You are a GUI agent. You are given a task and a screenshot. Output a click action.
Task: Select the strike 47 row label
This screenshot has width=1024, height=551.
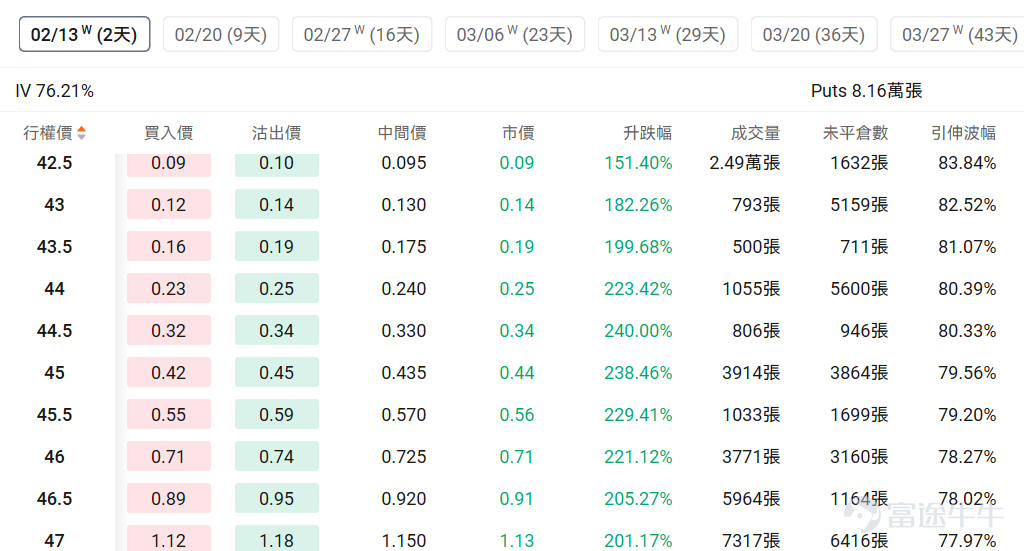[54, 540]
